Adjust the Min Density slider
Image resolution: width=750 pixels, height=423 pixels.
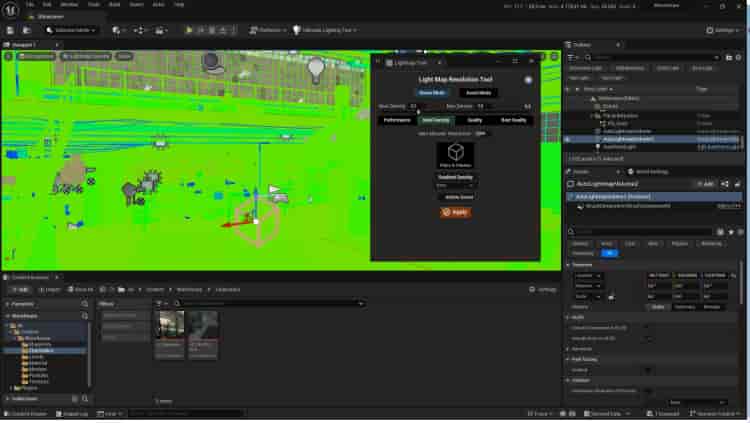[427, 106]
